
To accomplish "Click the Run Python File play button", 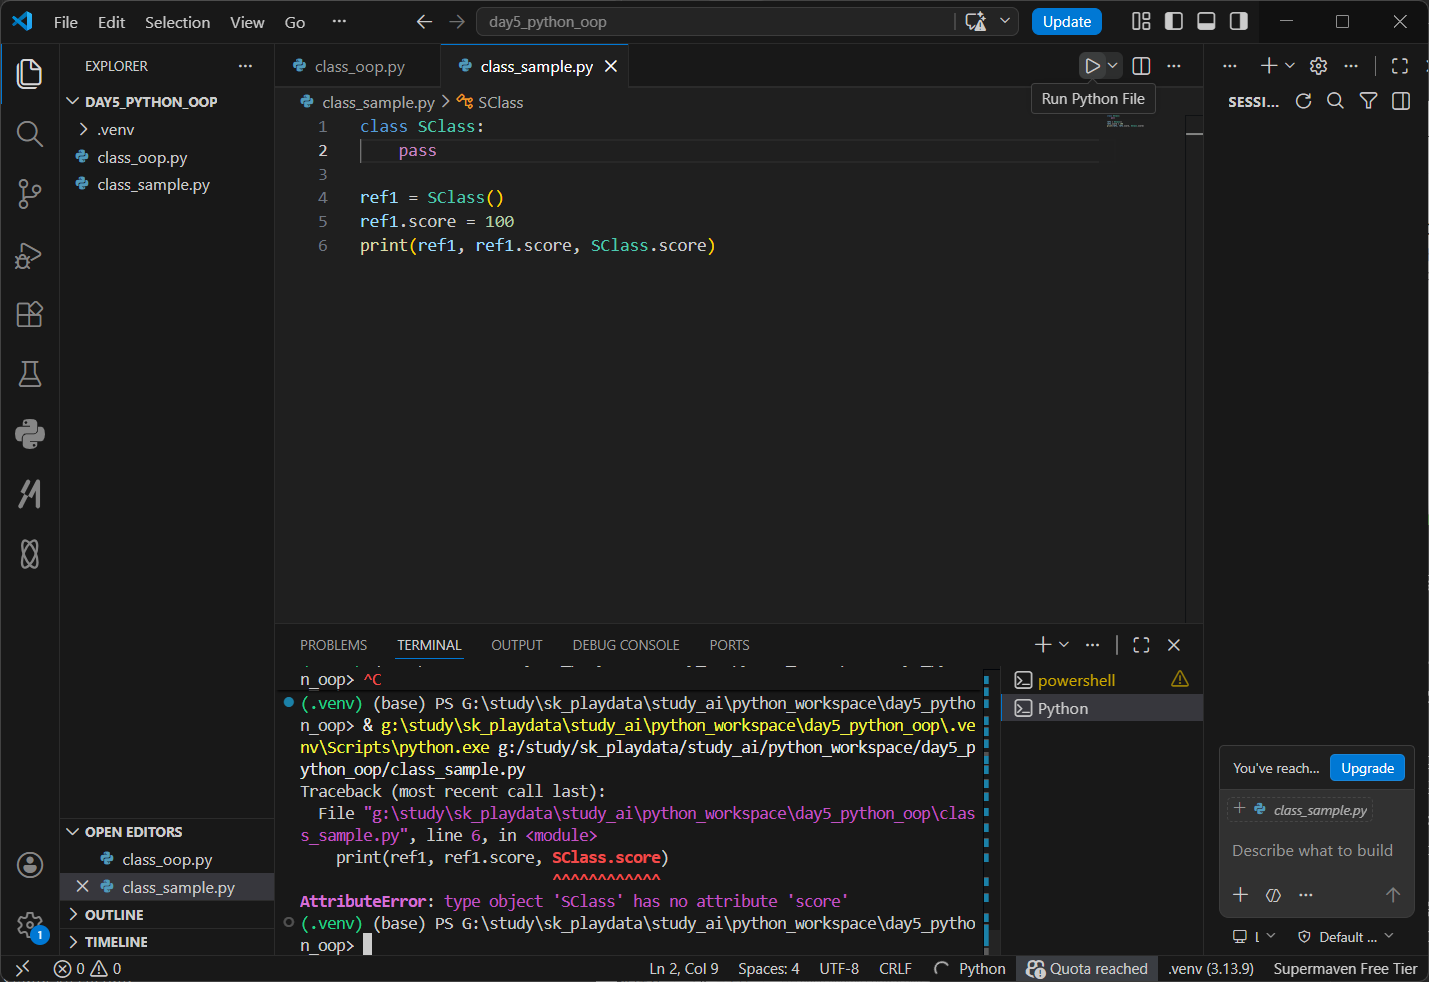I will click(x=1092, y=66).
